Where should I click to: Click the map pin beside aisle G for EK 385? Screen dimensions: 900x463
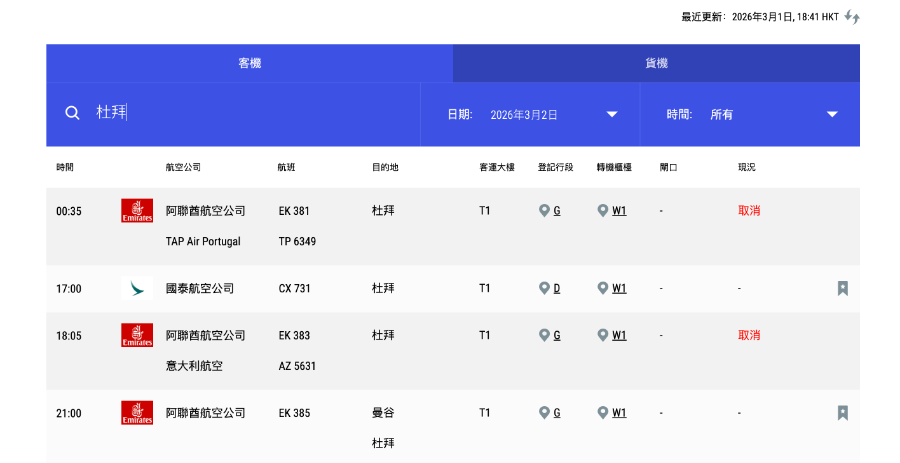point(544,413)
